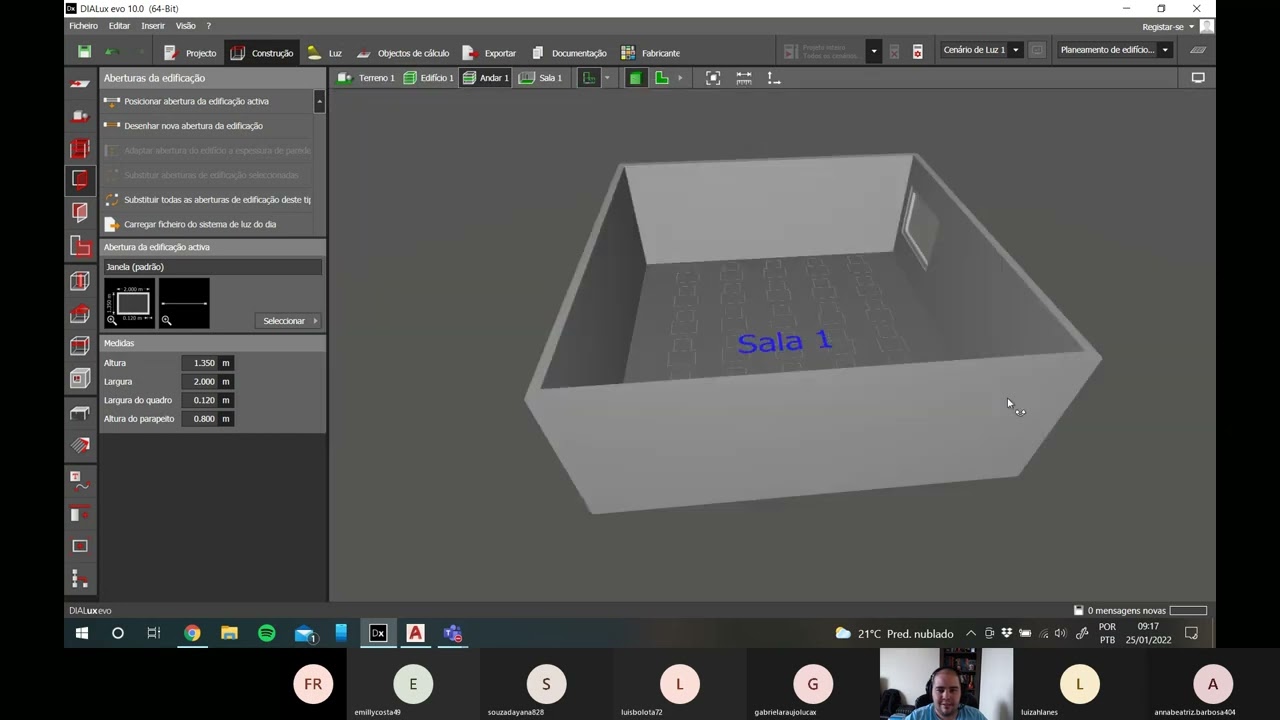Expand the Cenário de Luz 1 dropdown
This screenshot has width=1280, height=720.
[1016, 50]
